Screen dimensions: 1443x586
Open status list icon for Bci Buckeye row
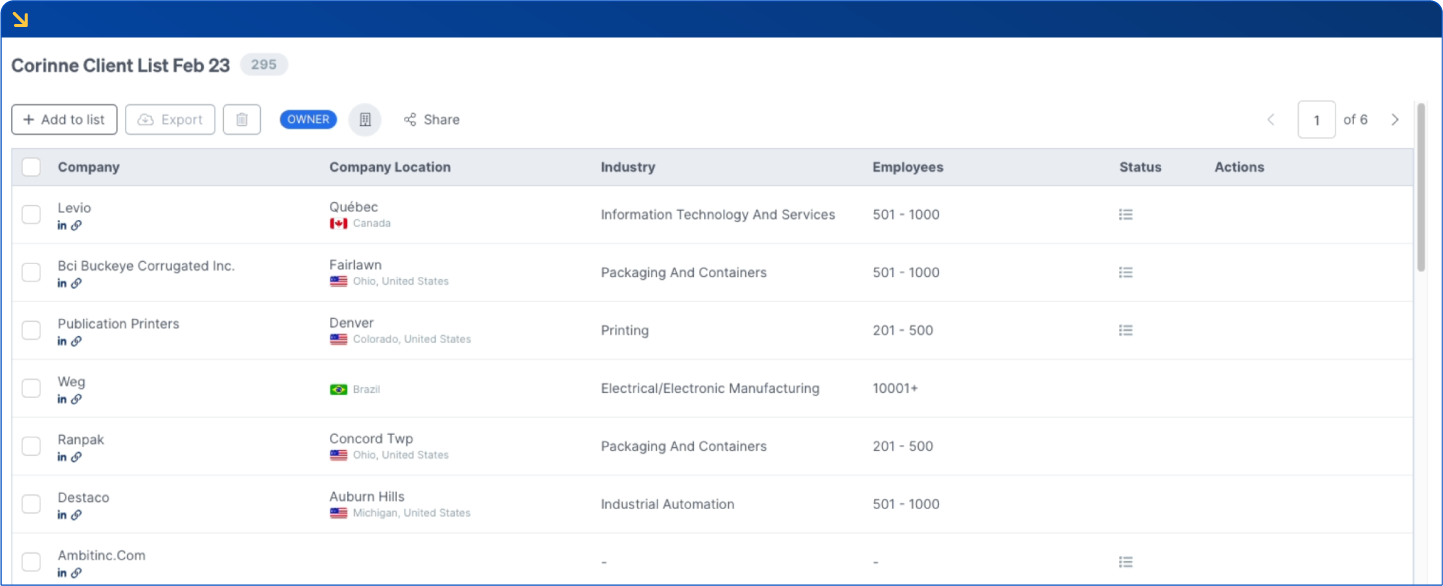(x=1126, y=272)
